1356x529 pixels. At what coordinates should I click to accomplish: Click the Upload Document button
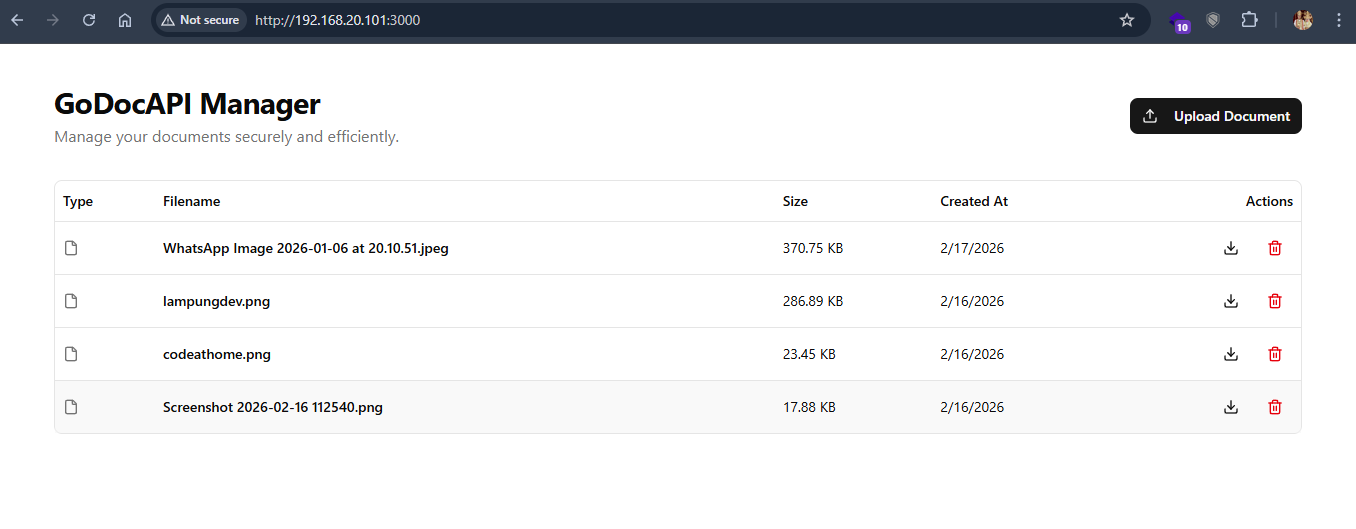click(x=1215, y=116)
